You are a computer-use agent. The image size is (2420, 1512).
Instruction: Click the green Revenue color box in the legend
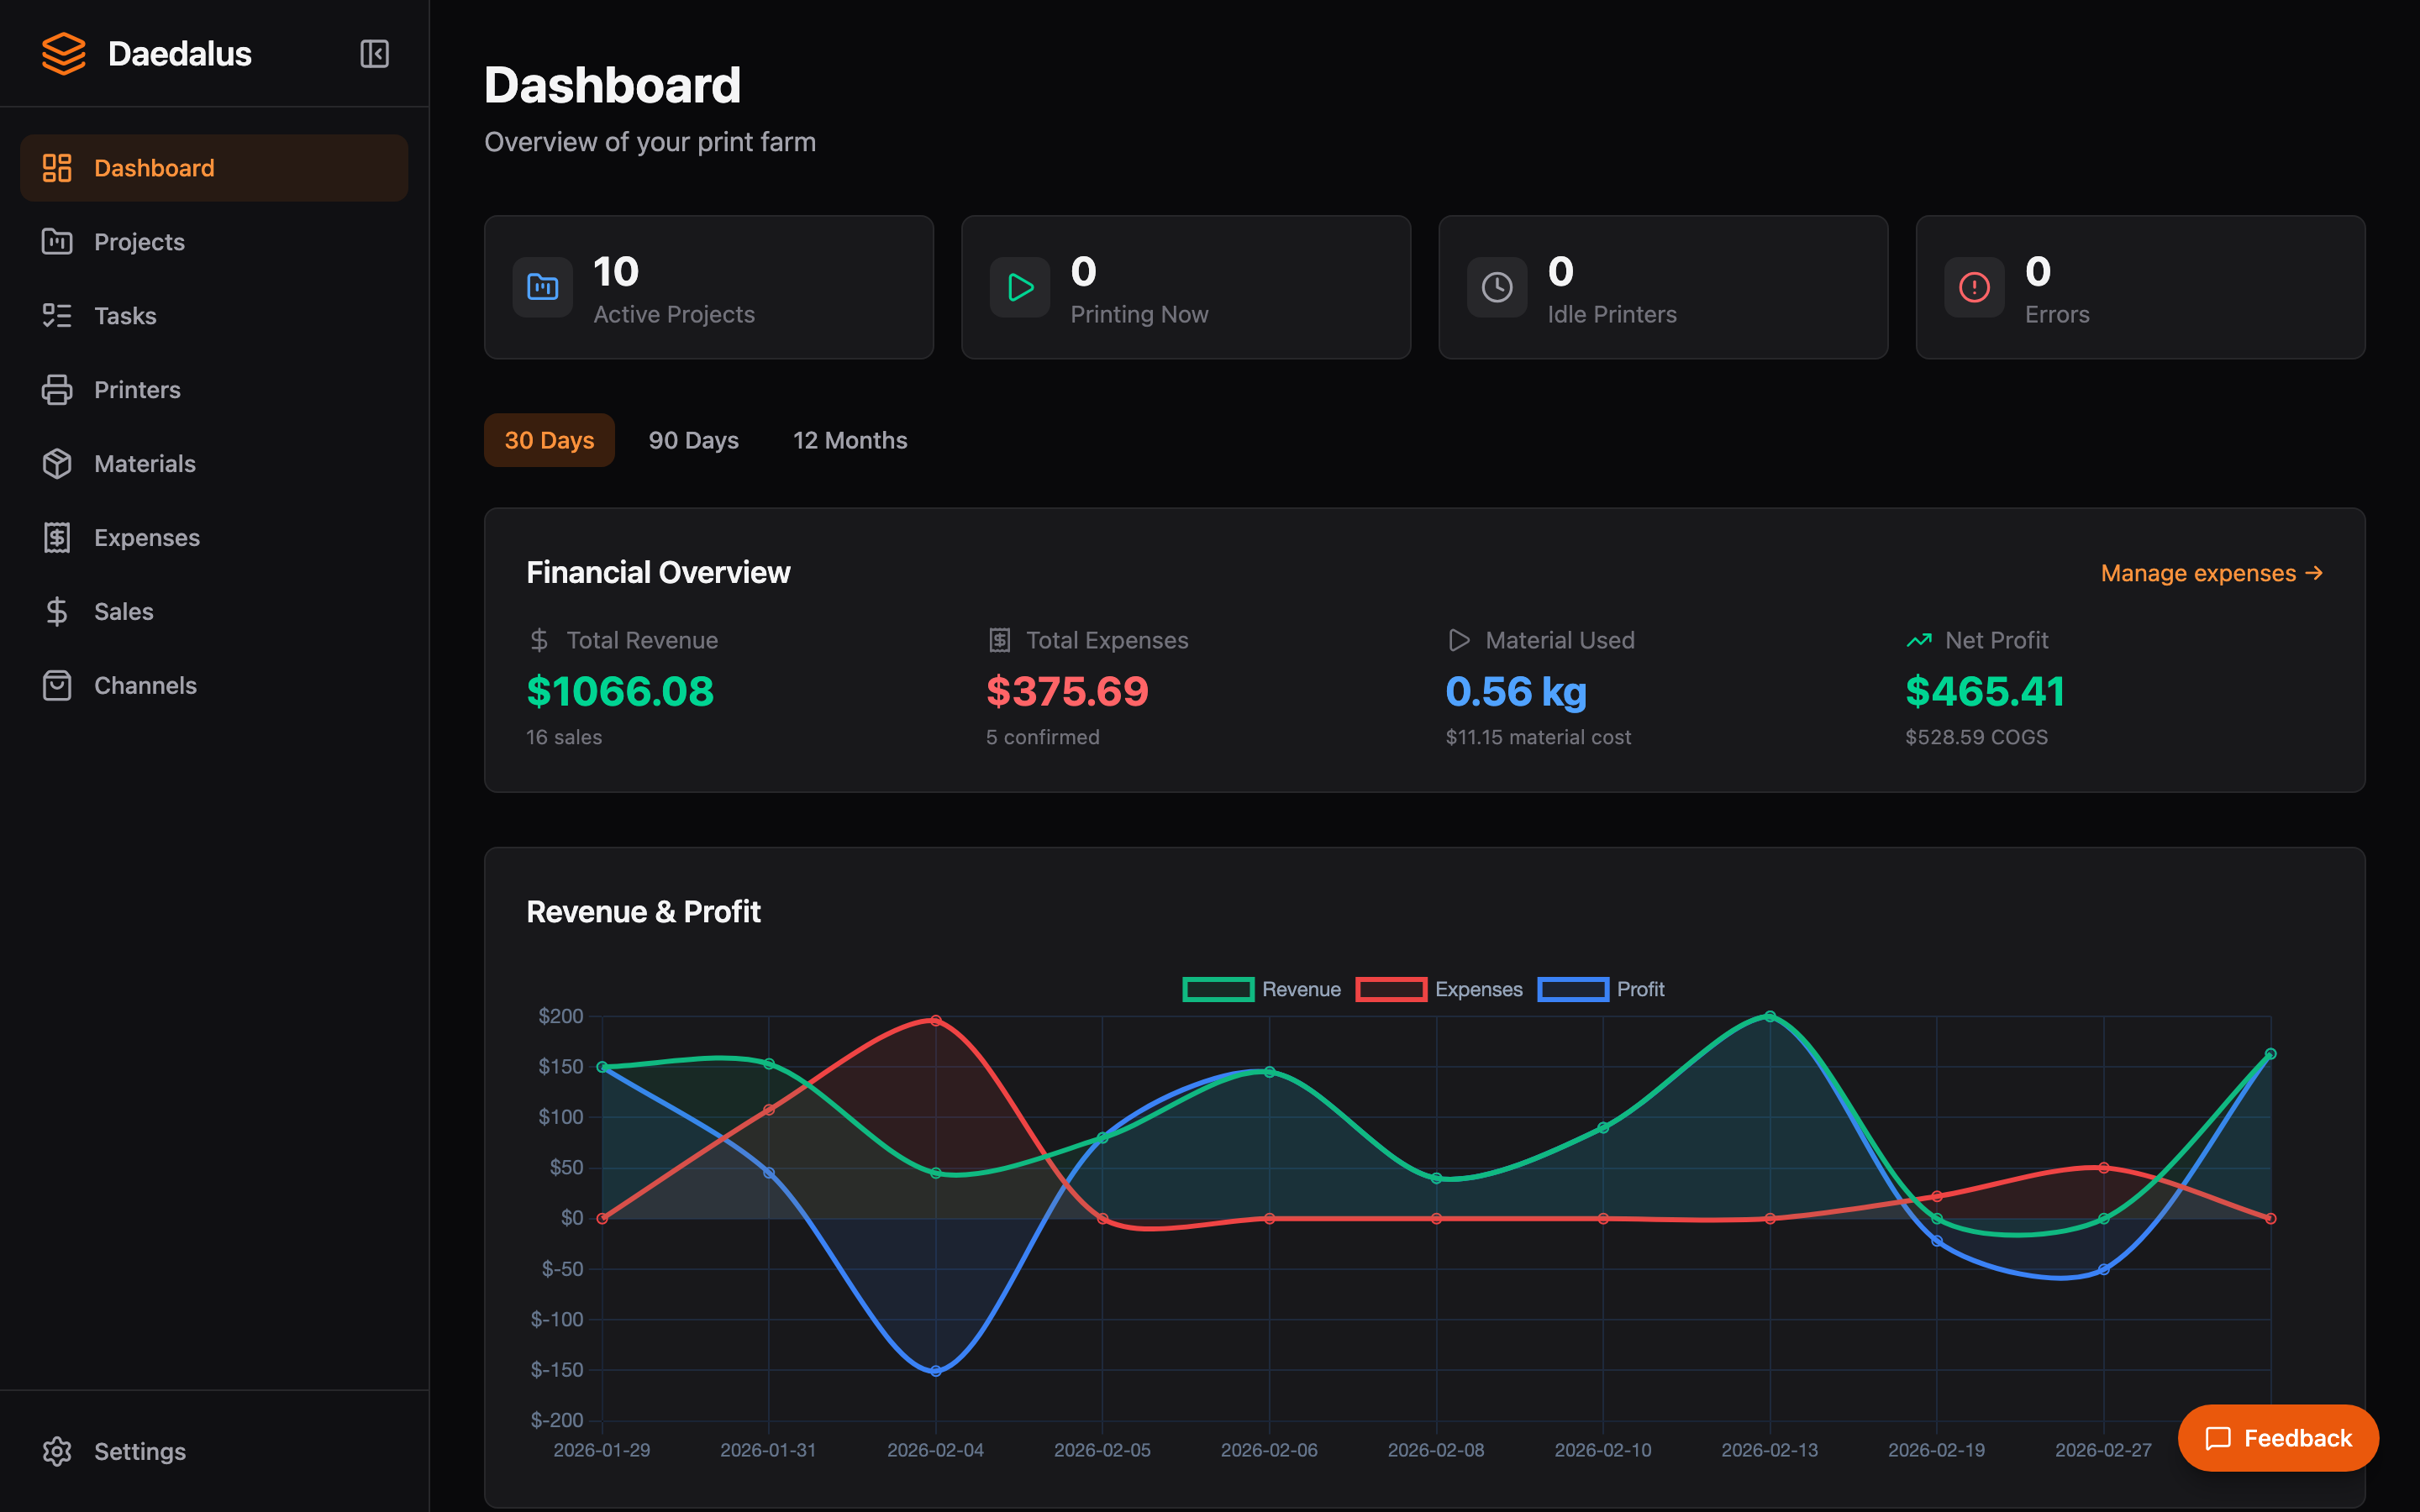[x=1218, y=989]
